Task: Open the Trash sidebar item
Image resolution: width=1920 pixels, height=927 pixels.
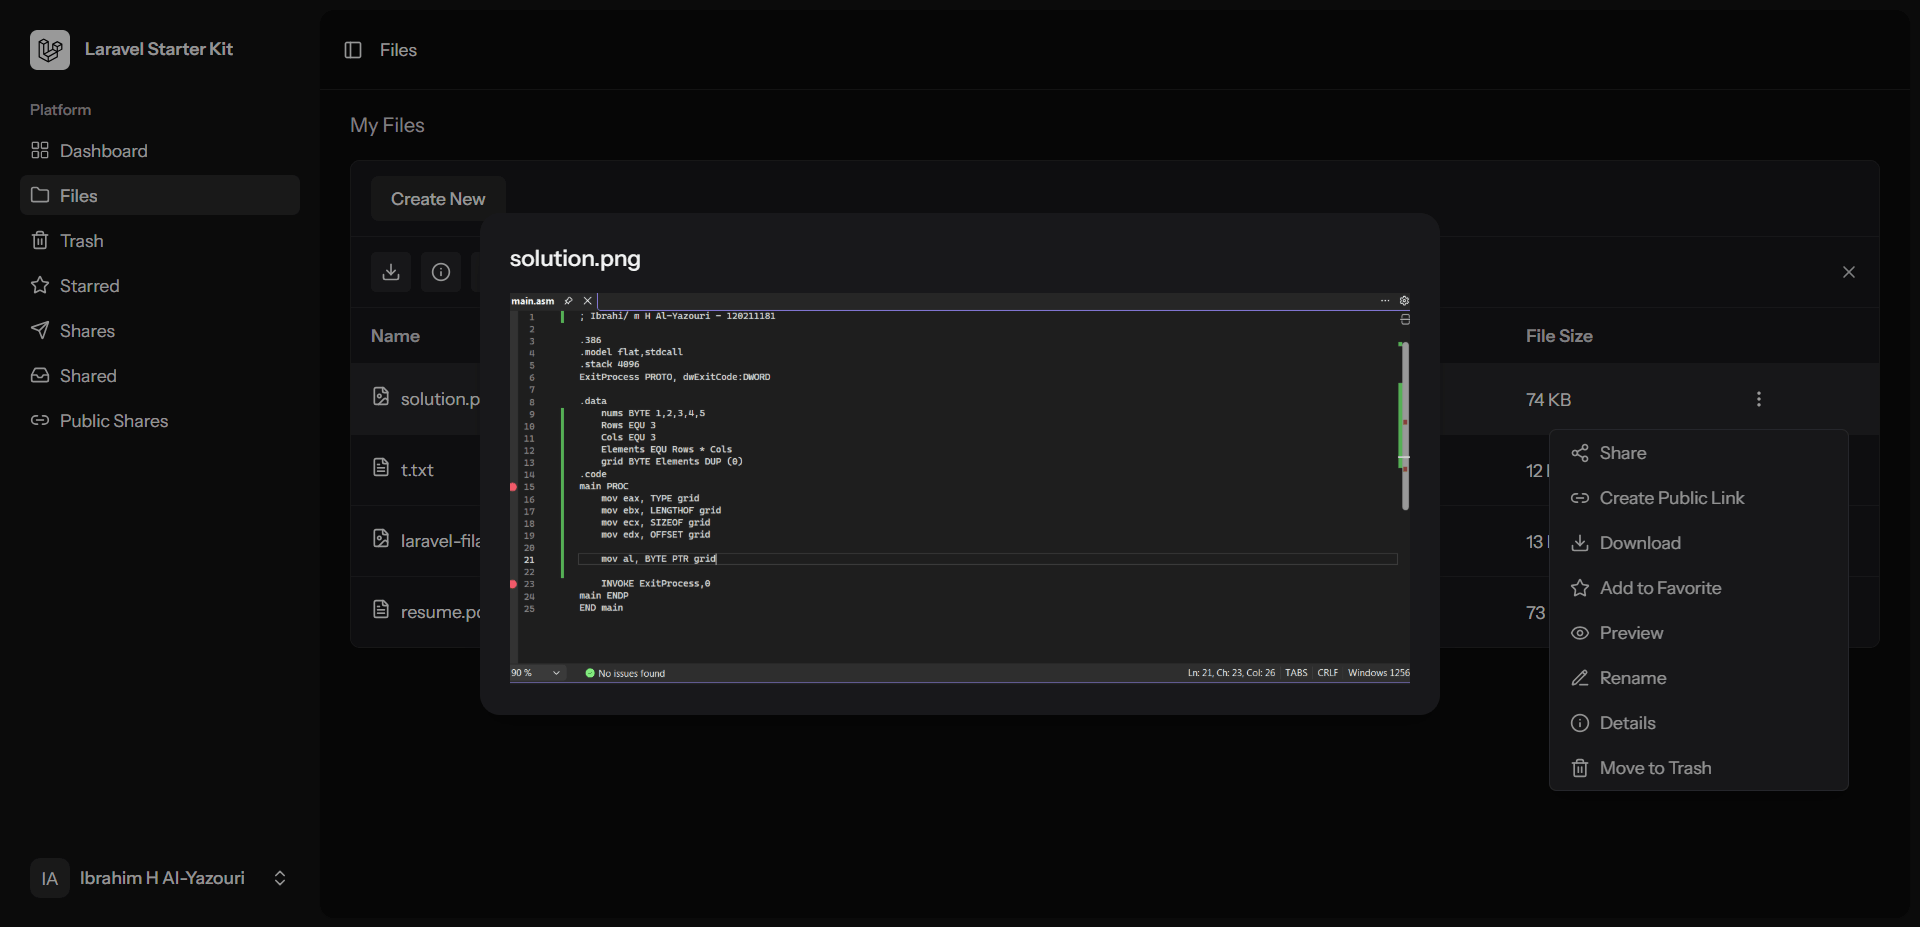Action: [x=160, y=241]
